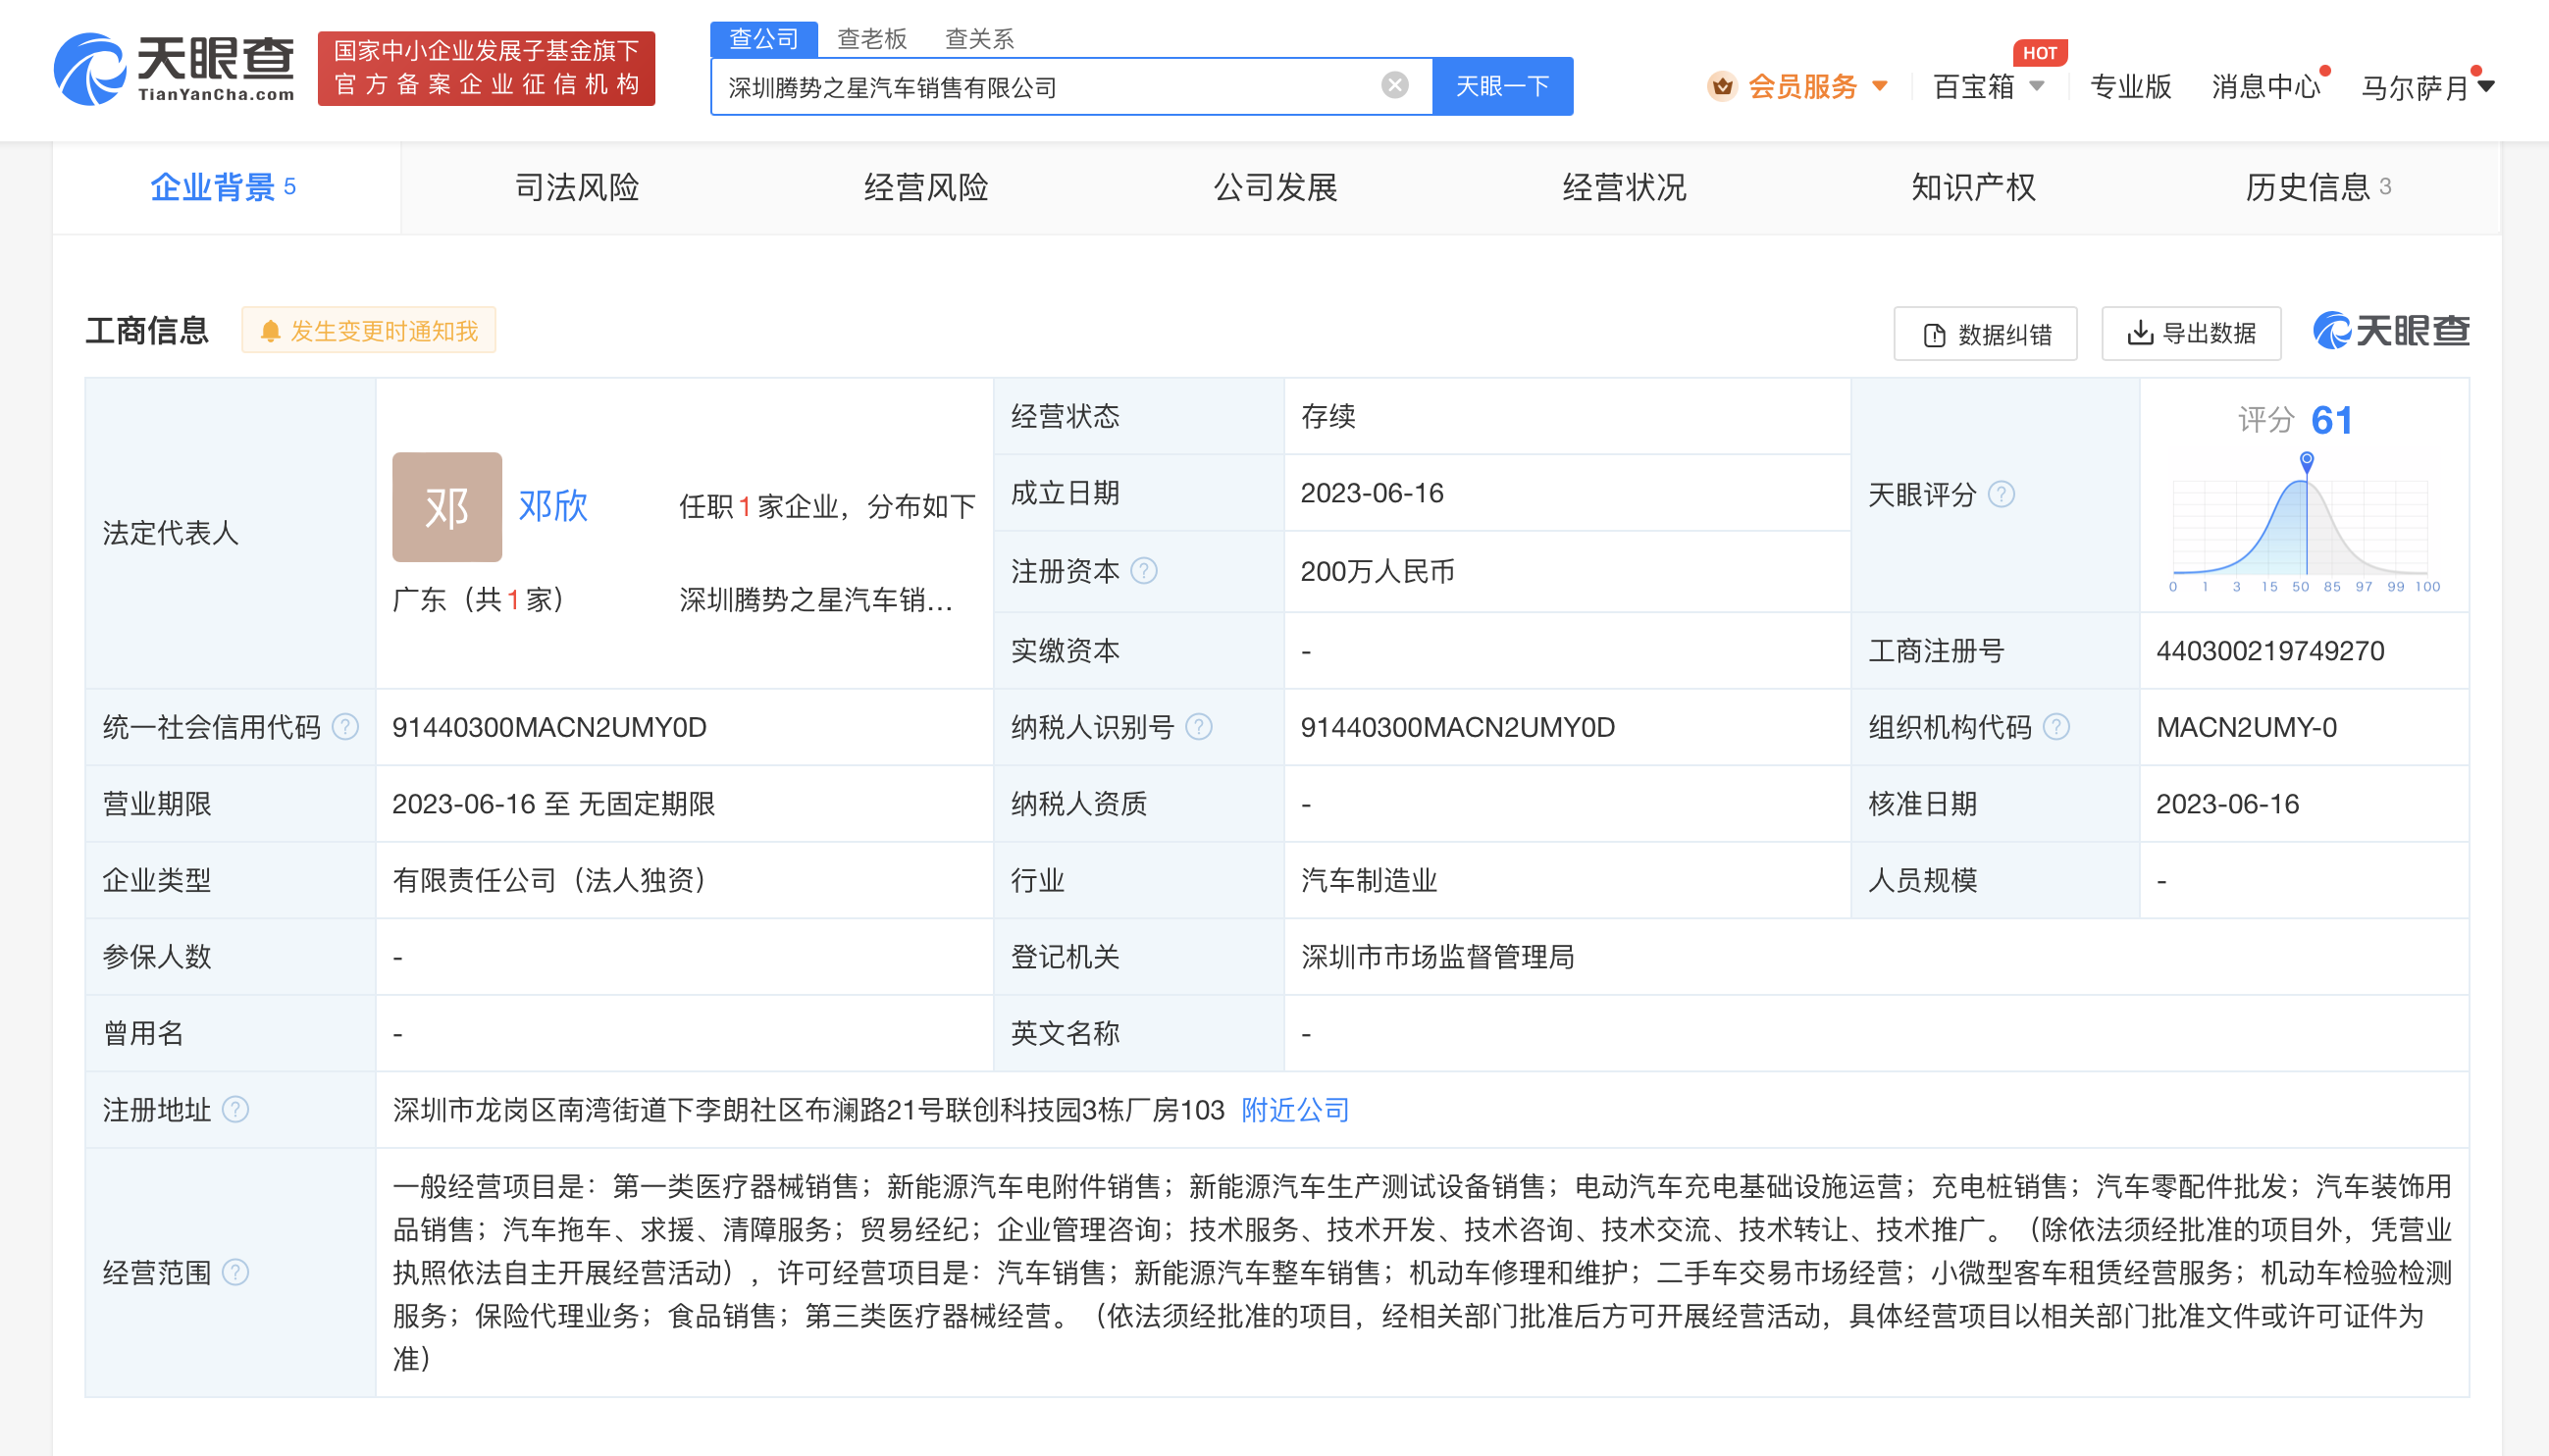Click the score marker pin on chart

[x=2306, y=461]
